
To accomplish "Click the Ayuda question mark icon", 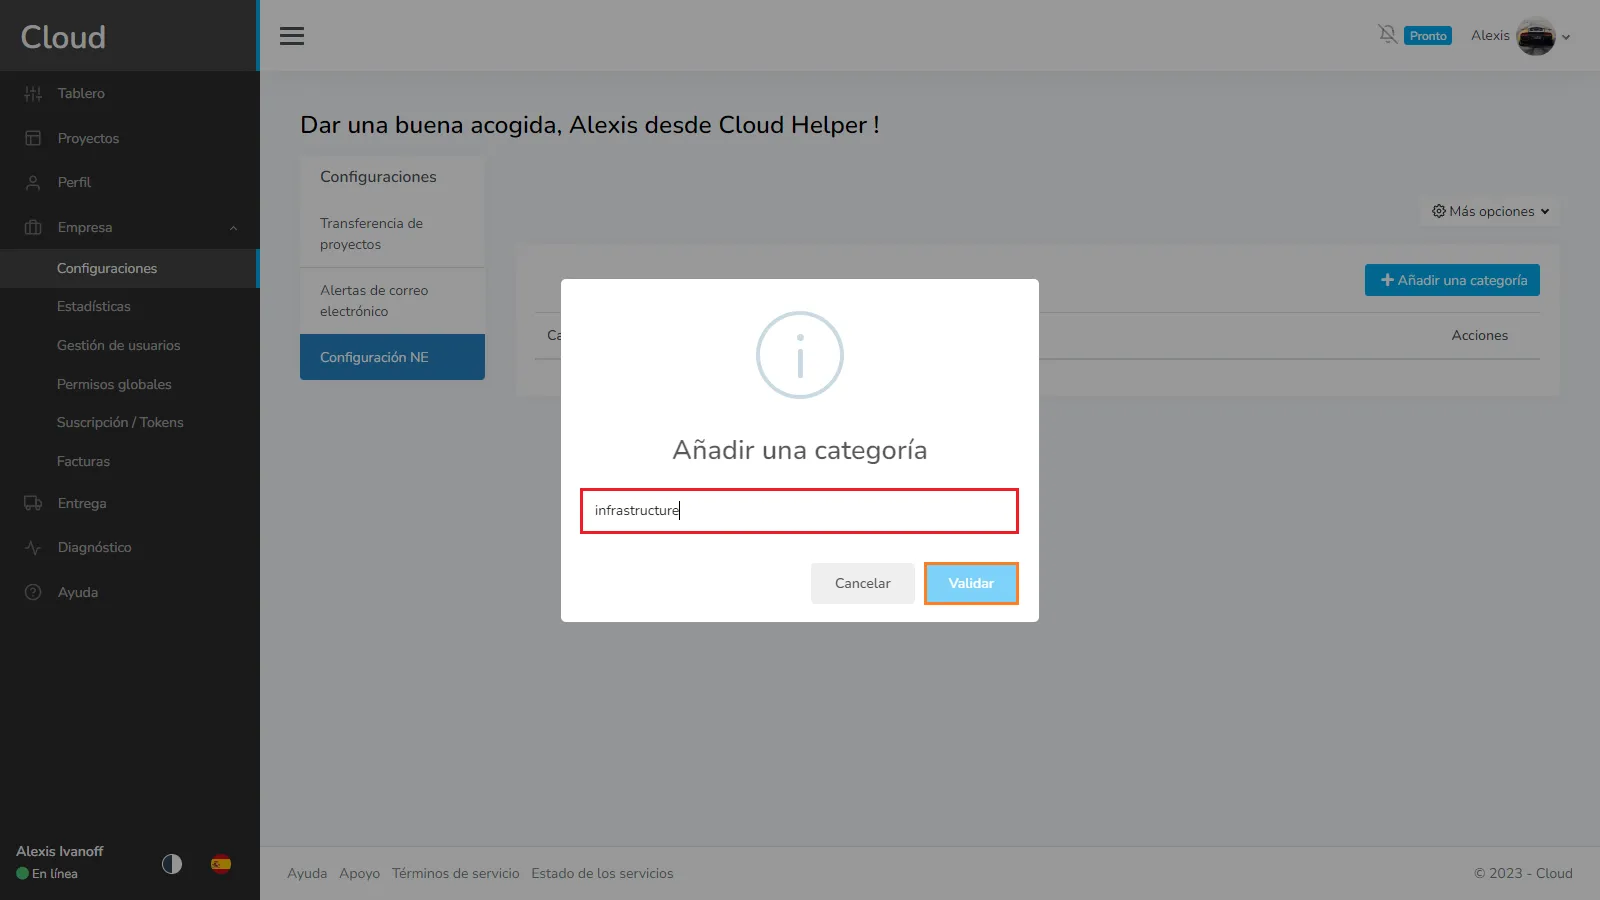I will [x=33, y=592].
